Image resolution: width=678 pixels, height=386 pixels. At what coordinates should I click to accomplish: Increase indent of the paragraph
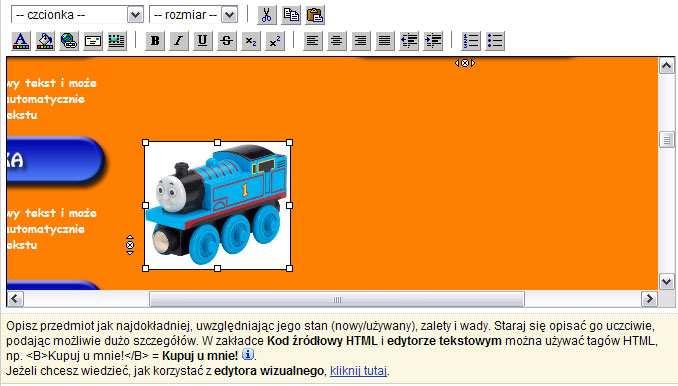pos(433,41)
